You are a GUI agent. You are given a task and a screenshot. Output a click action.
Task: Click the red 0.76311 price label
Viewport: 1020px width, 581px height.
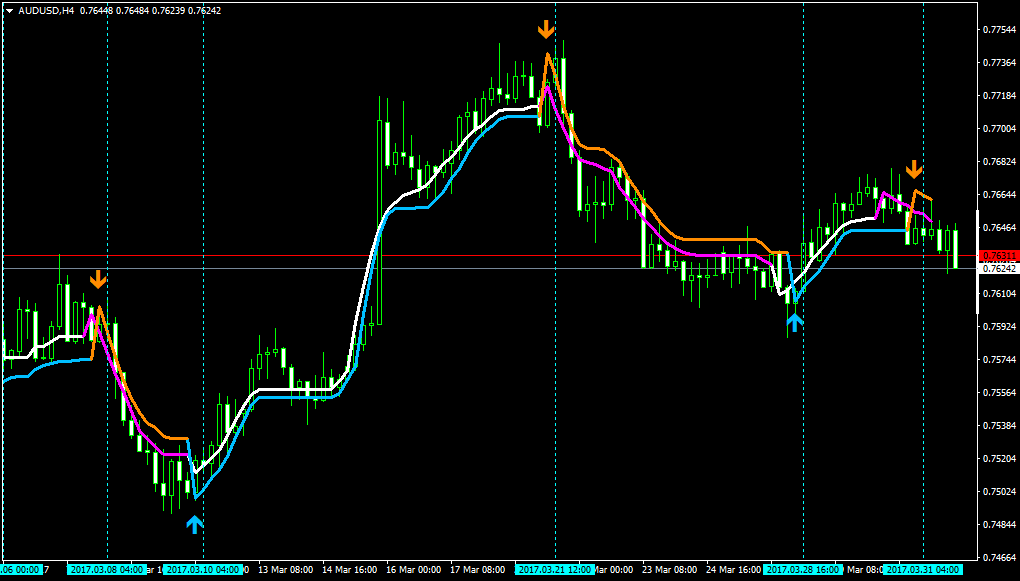[999, 256]
